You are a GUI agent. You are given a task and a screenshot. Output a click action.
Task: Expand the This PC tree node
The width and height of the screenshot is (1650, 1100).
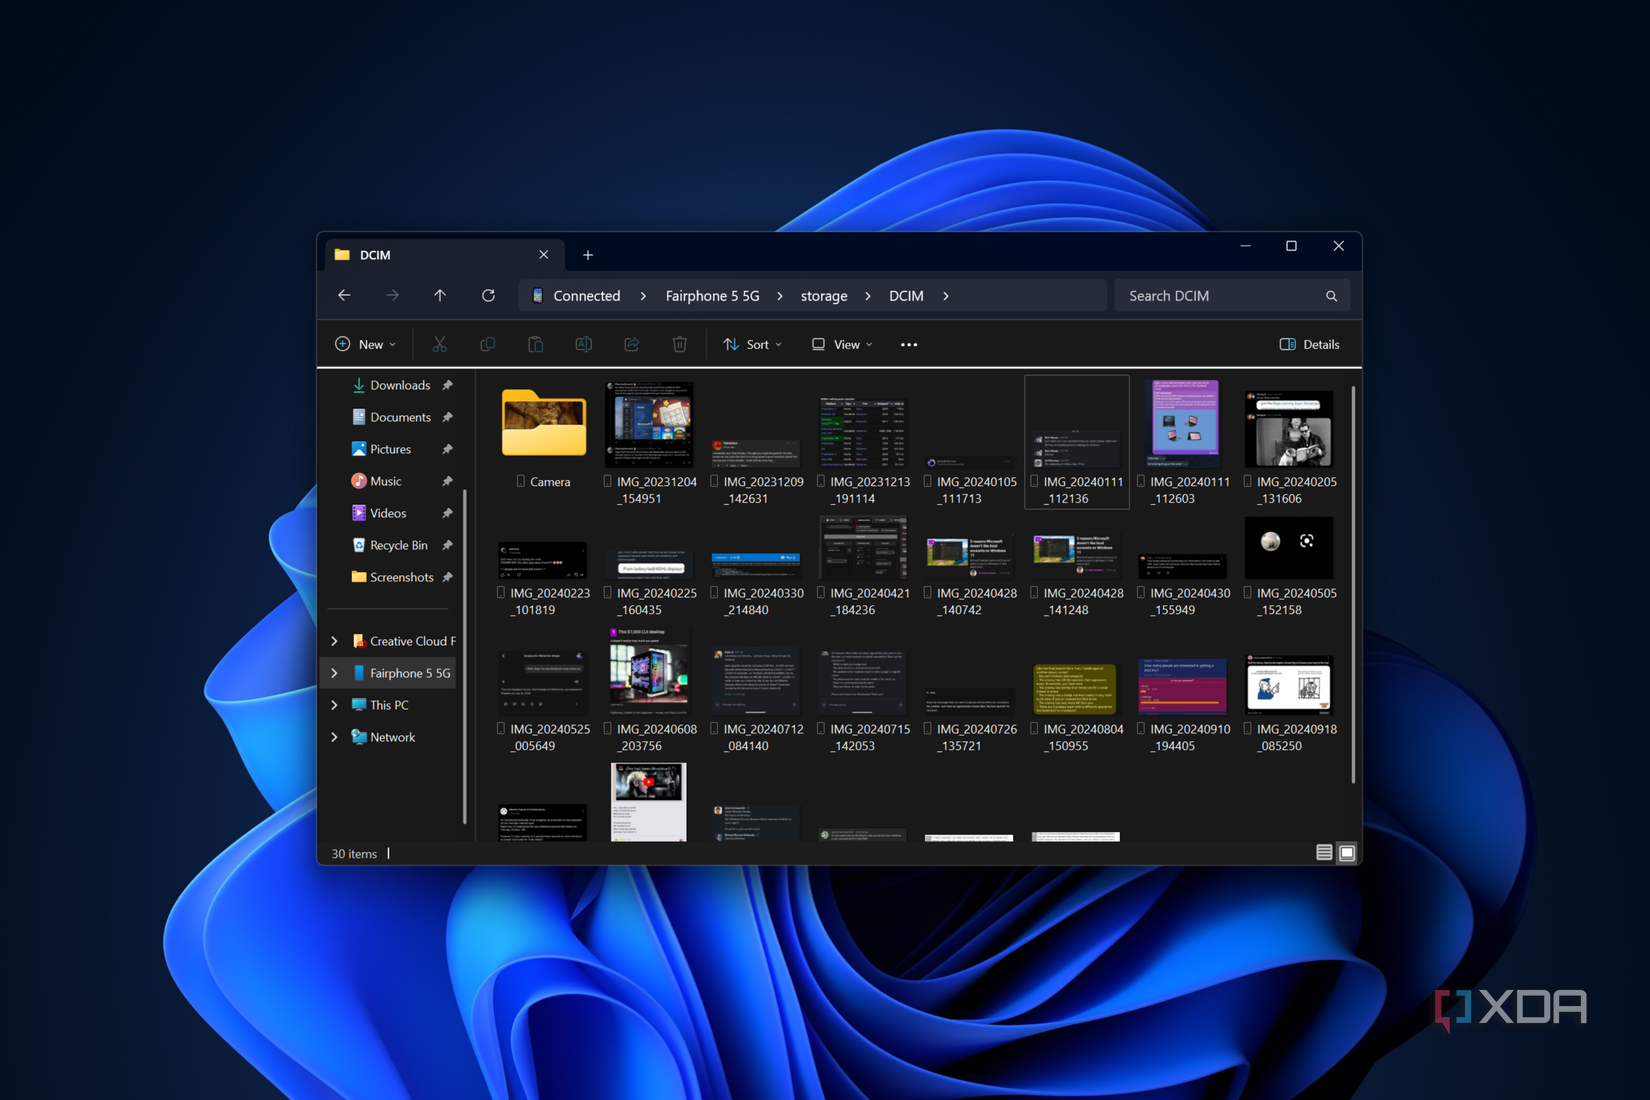(334, 705)
